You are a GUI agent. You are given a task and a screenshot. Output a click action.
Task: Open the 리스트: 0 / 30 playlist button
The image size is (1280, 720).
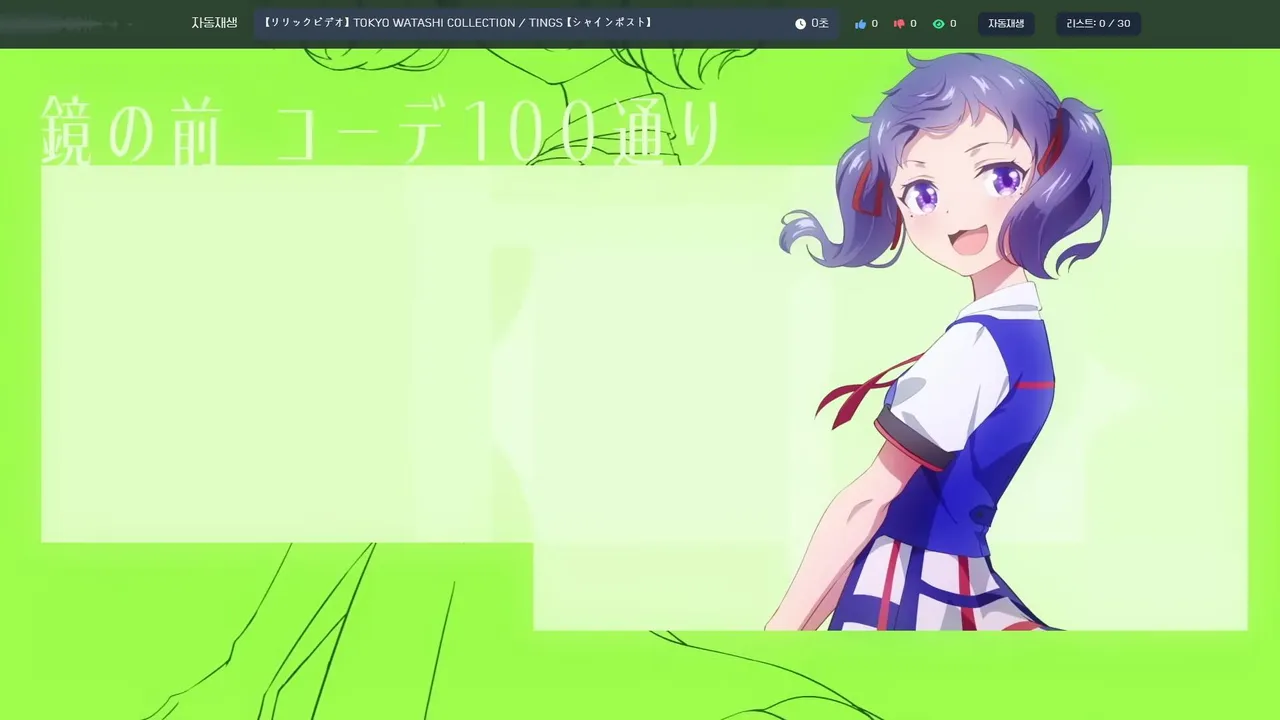tap(1098, 23)
